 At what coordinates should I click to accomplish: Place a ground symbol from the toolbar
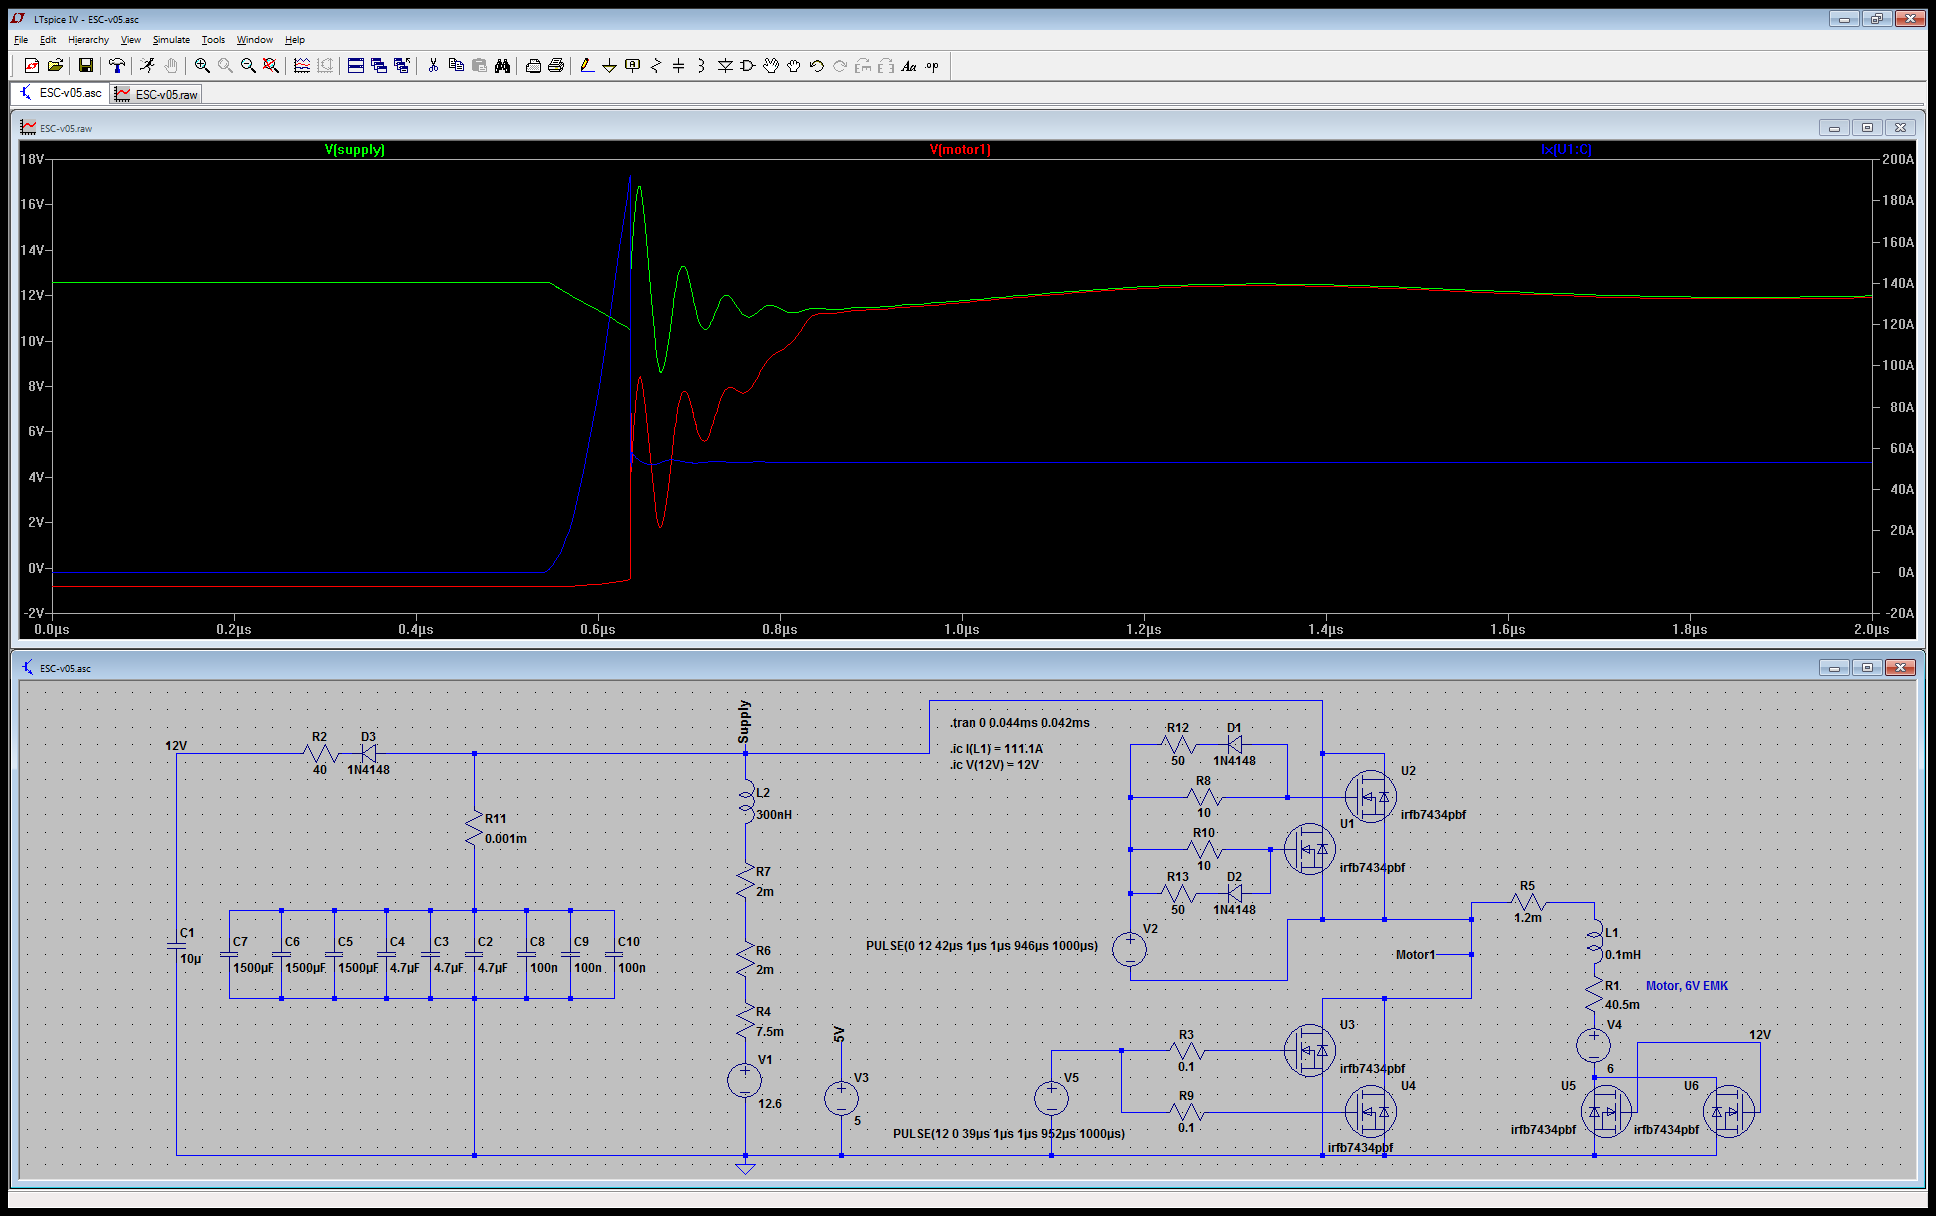pyautogui.click(x=609, y=66)
